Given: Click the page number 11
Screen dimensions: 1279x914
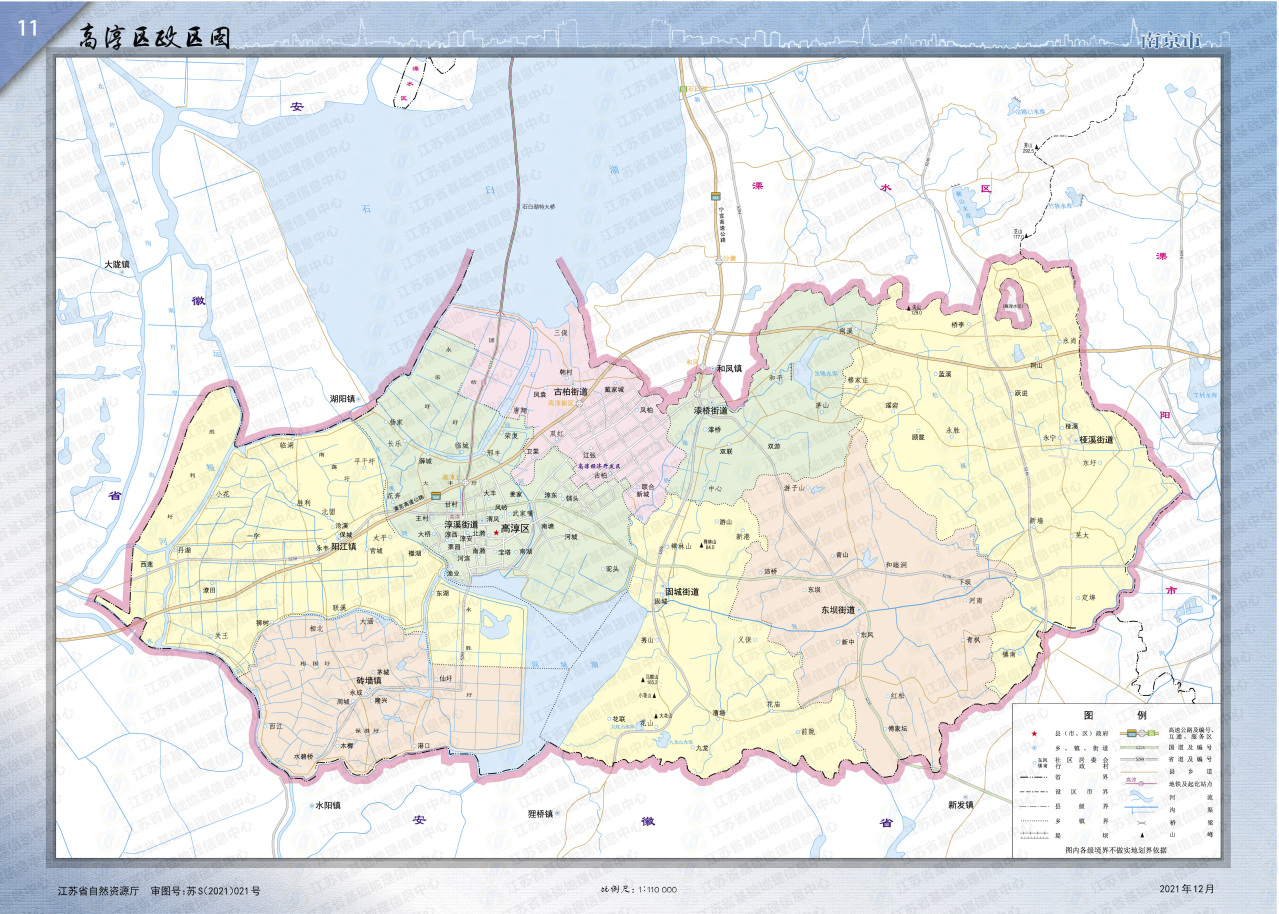Looking at the screenshot, I should click(27, 29).
